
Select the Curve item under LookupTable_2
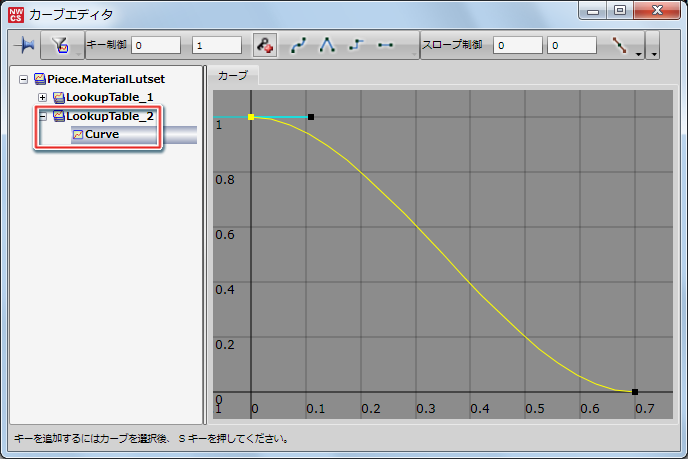102,135
